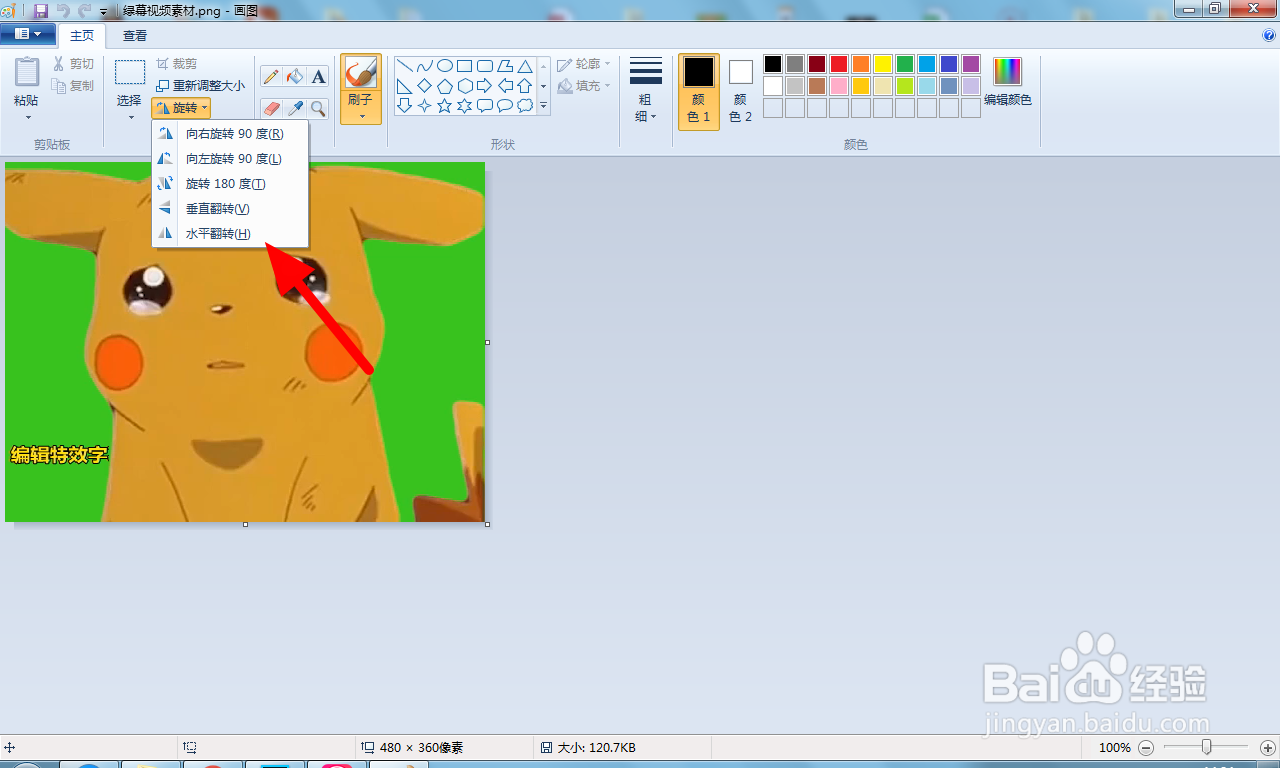Select the Text tool (A)
The height and width of the screenshot is (768, 1280).
(318, 77)
